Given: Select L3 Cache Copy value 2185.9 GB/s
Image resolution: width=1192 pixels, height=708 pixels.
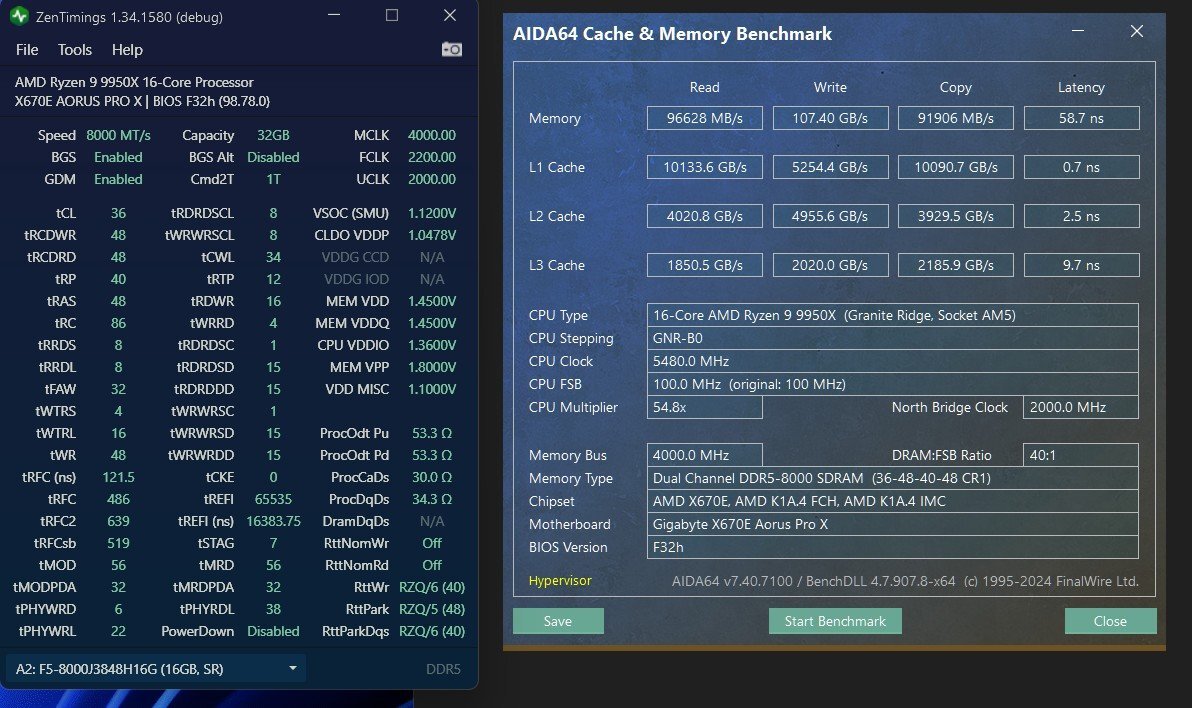Looking at the screenshot, I should [x=956, y=265].
